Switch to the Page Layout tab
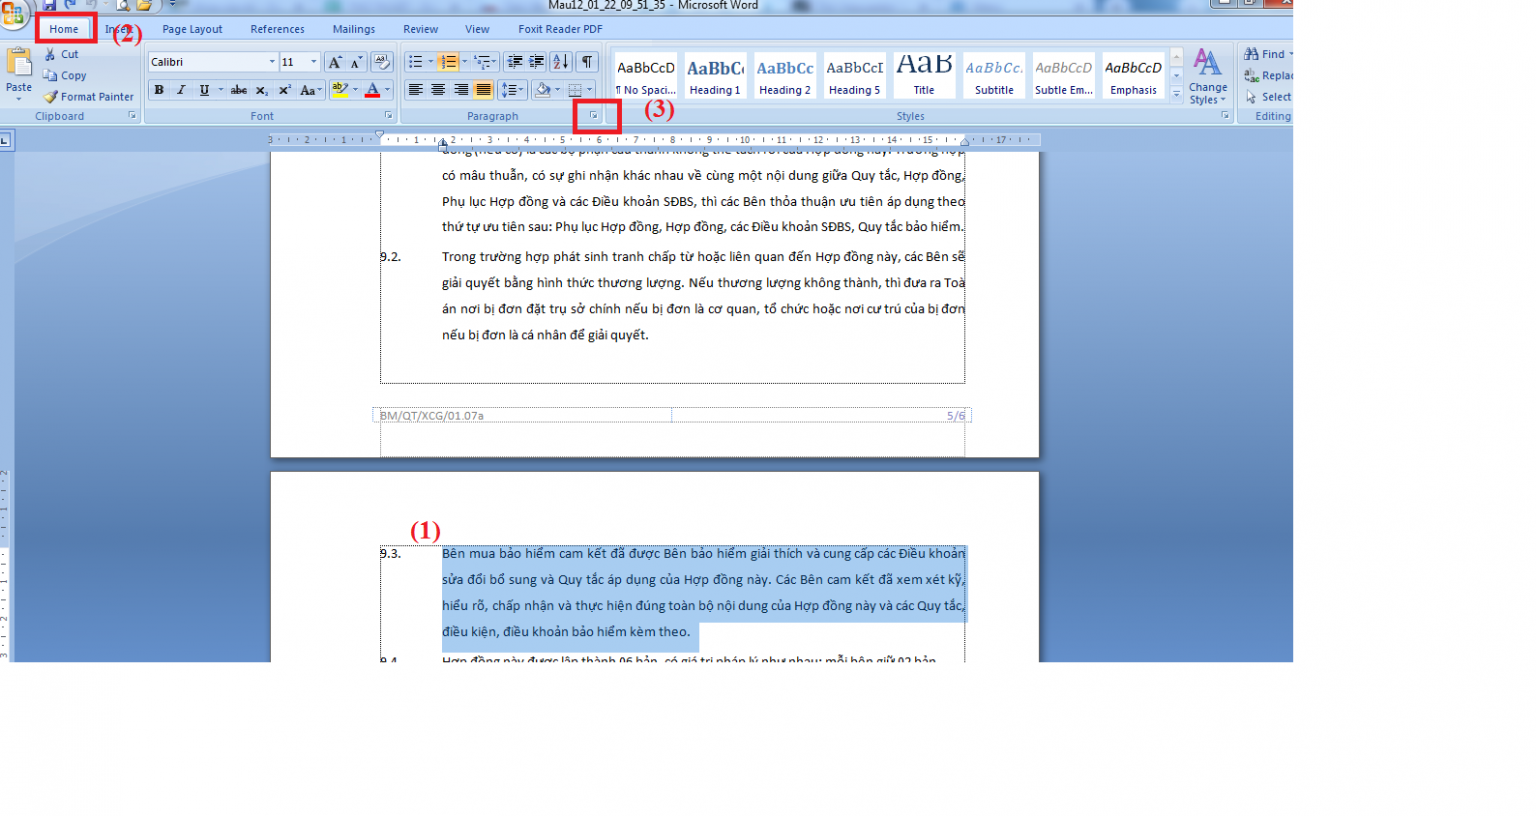This screenshot has width=1536, height=816. (x=192, y=29)
